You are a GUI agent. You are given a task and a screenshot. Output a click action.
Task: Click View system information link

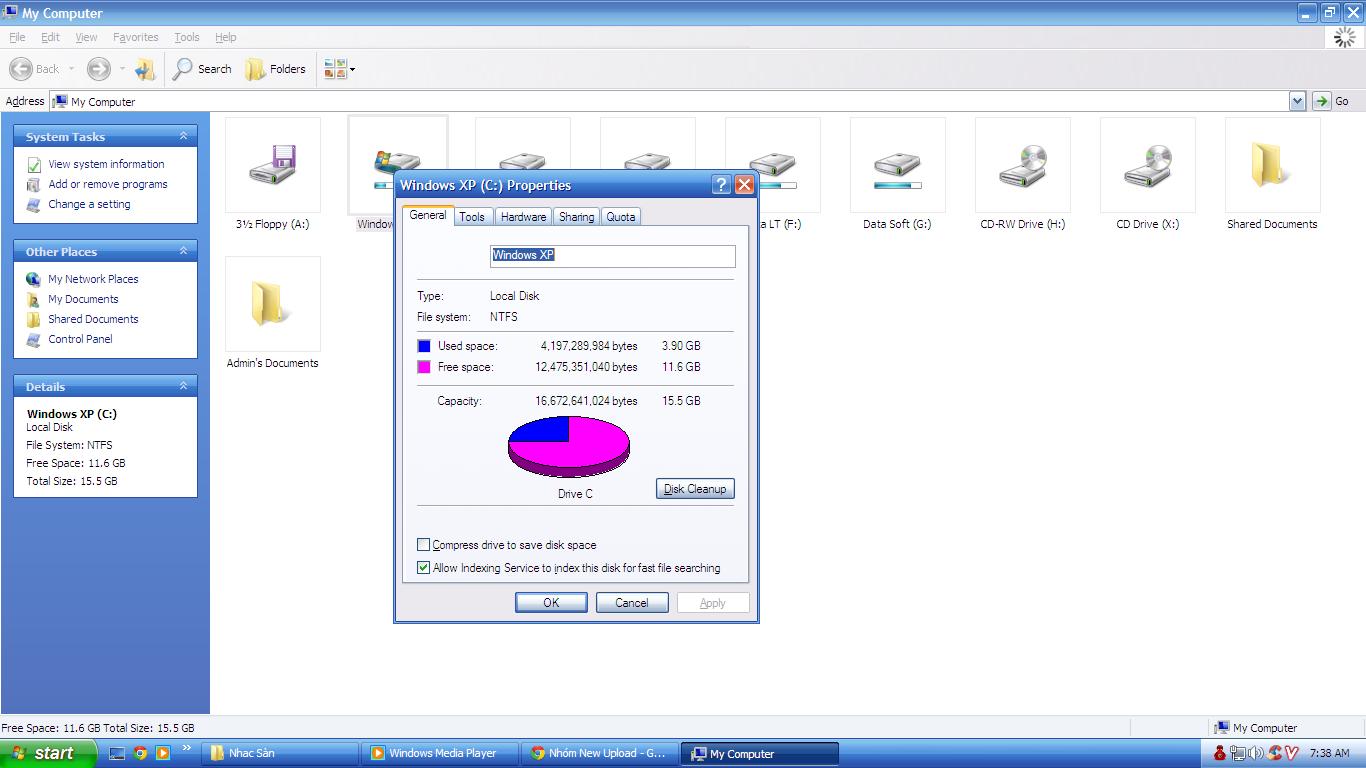coord(106,164)
